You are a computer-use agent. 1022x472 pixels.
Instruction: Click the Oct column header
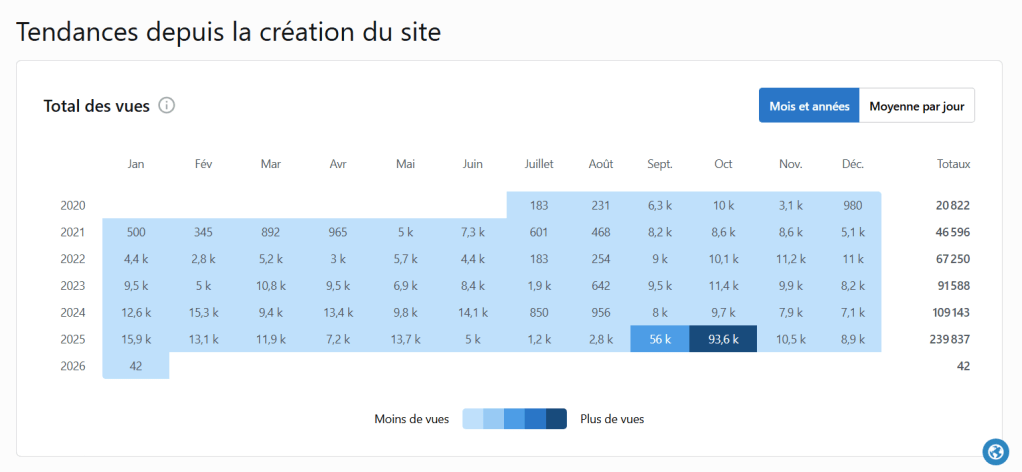[x=723, y=164]
